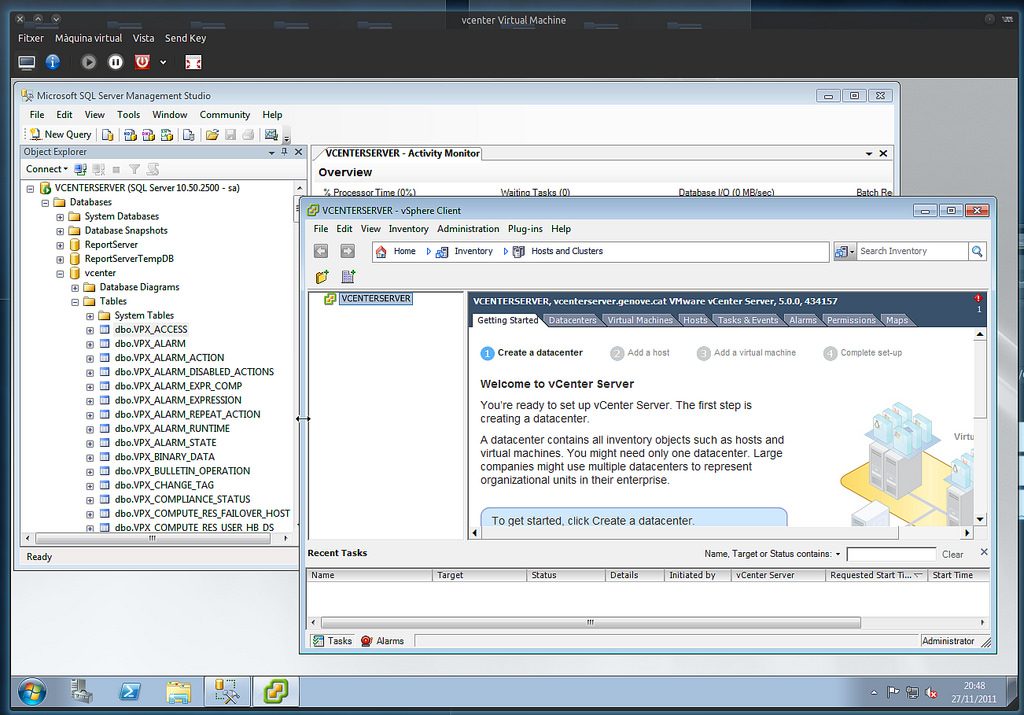This screenshot has width=1024, height=715.
Task: Switch to the Datacenters tab
Action: (572, 320)
